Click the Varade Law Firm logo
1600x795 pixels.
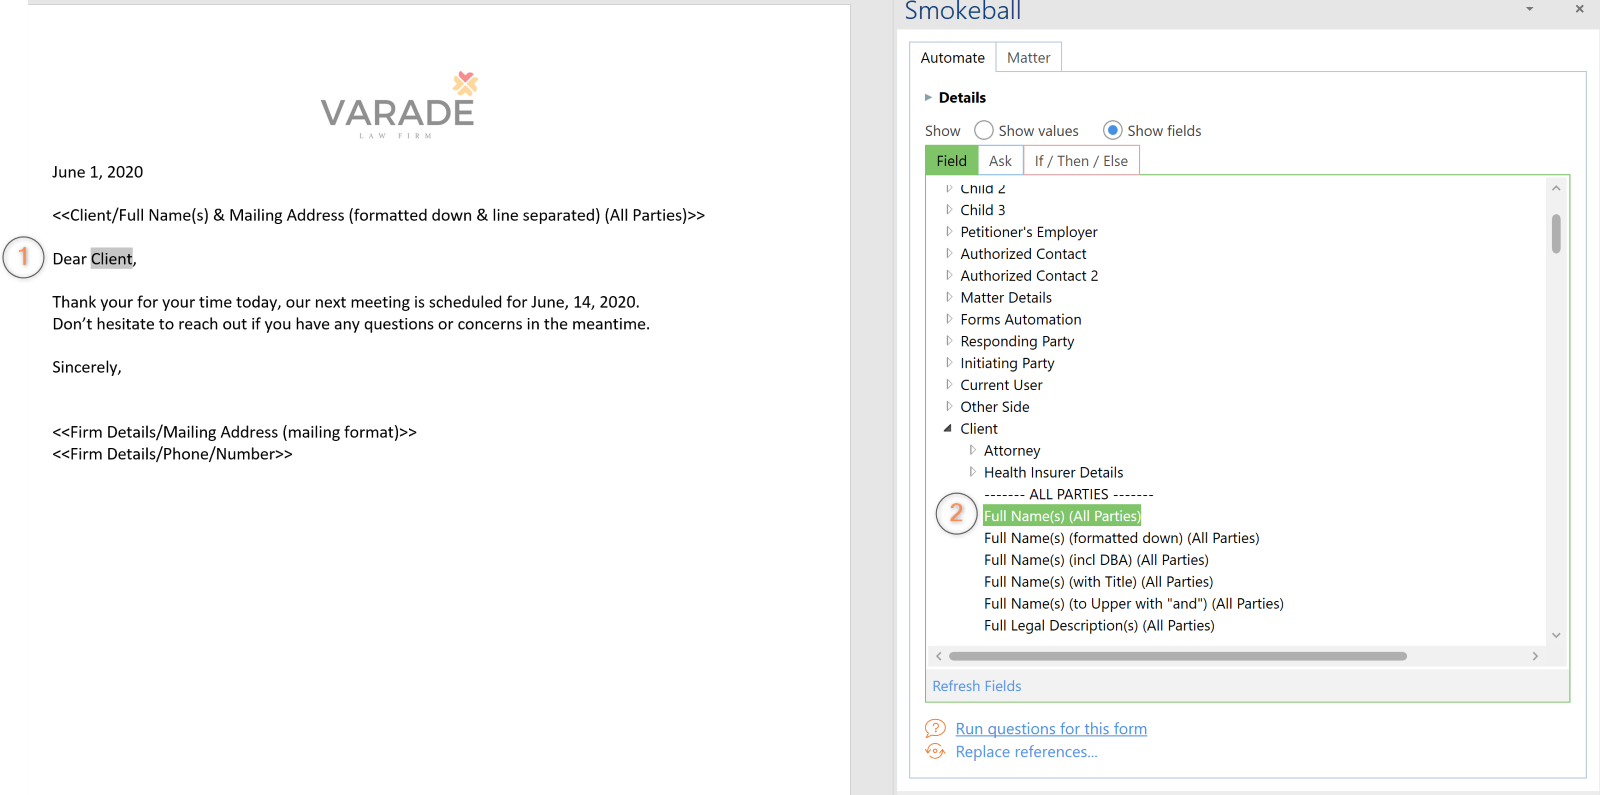[399, 105]
